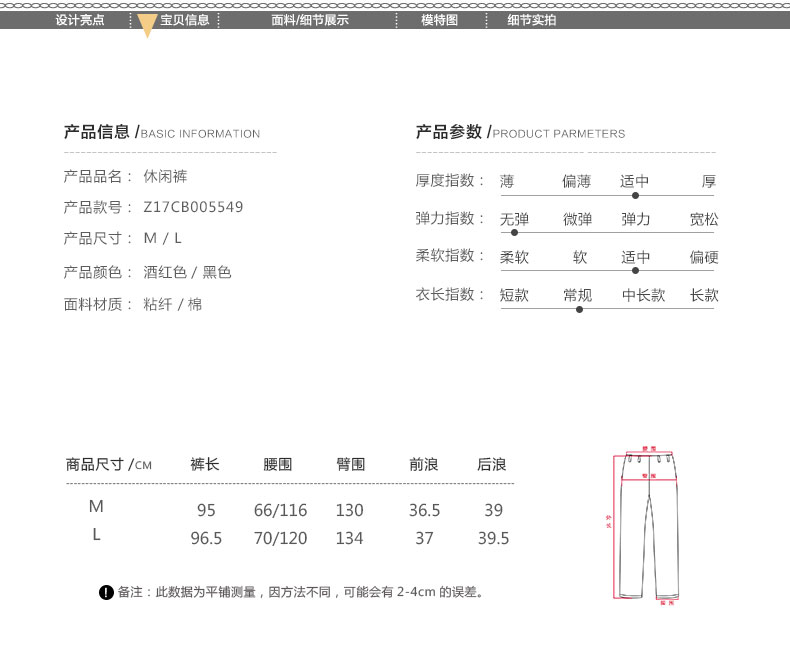The height and width of the screenshot is (649, 790).
Task: Select the 面料/细节展示 tab
Action: point(310,20)
